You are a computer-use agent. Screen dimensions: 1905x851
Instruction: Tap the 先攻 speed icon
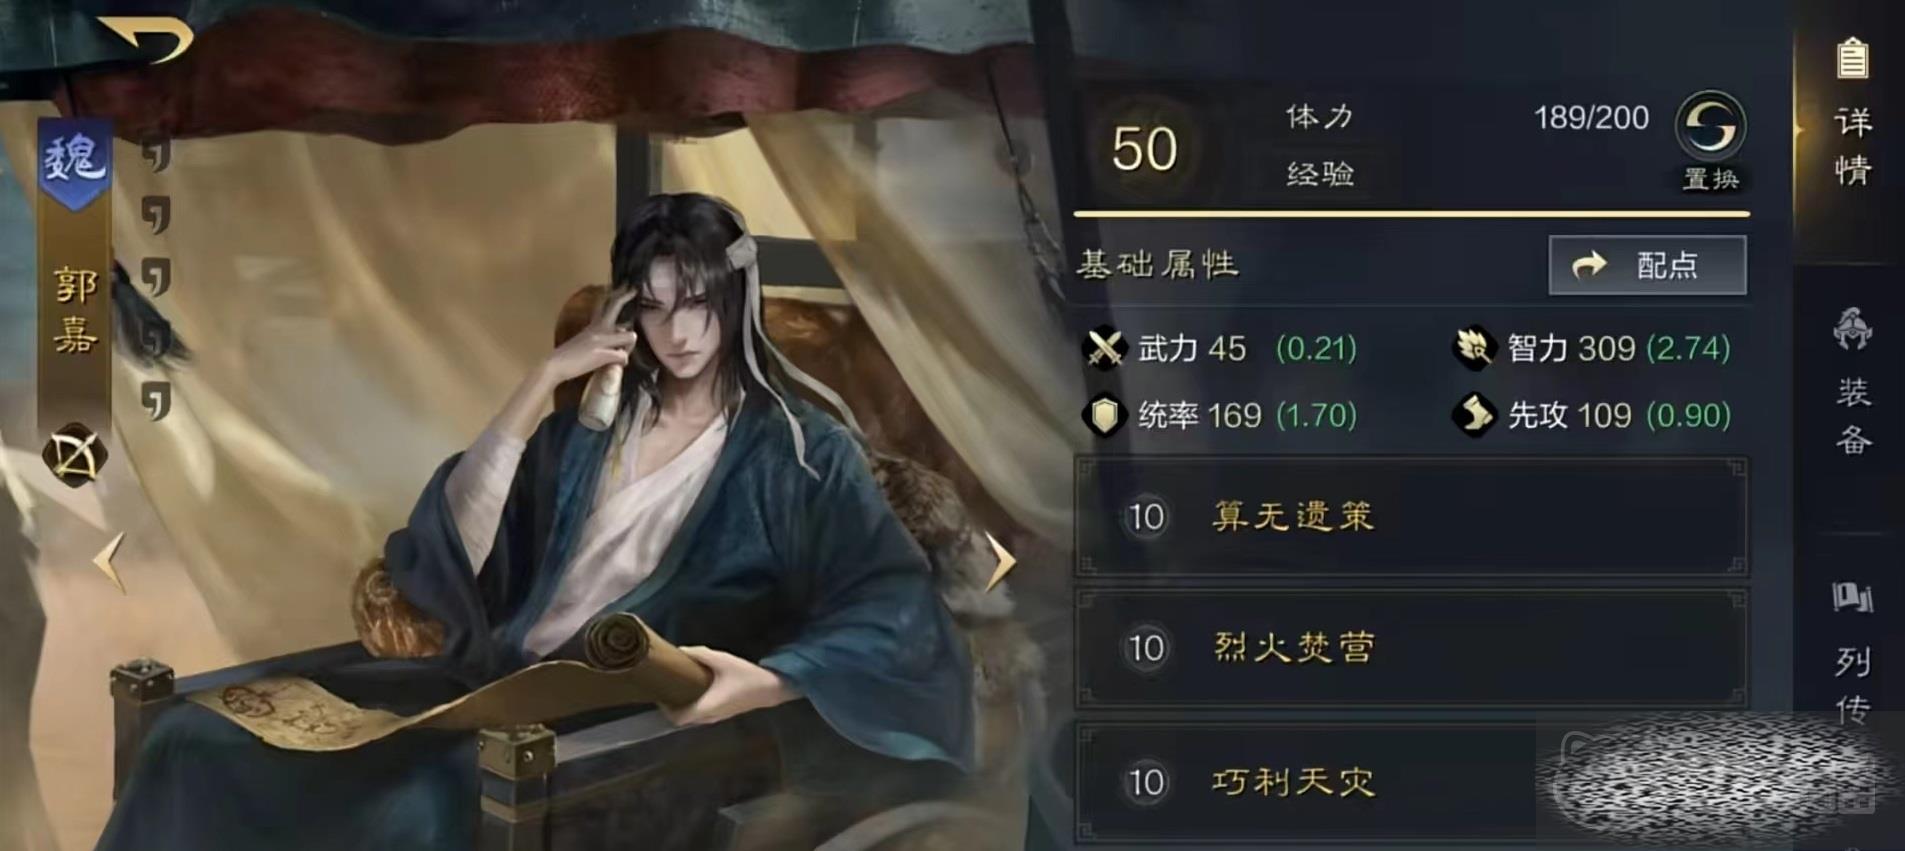[x=1473, y=415]
